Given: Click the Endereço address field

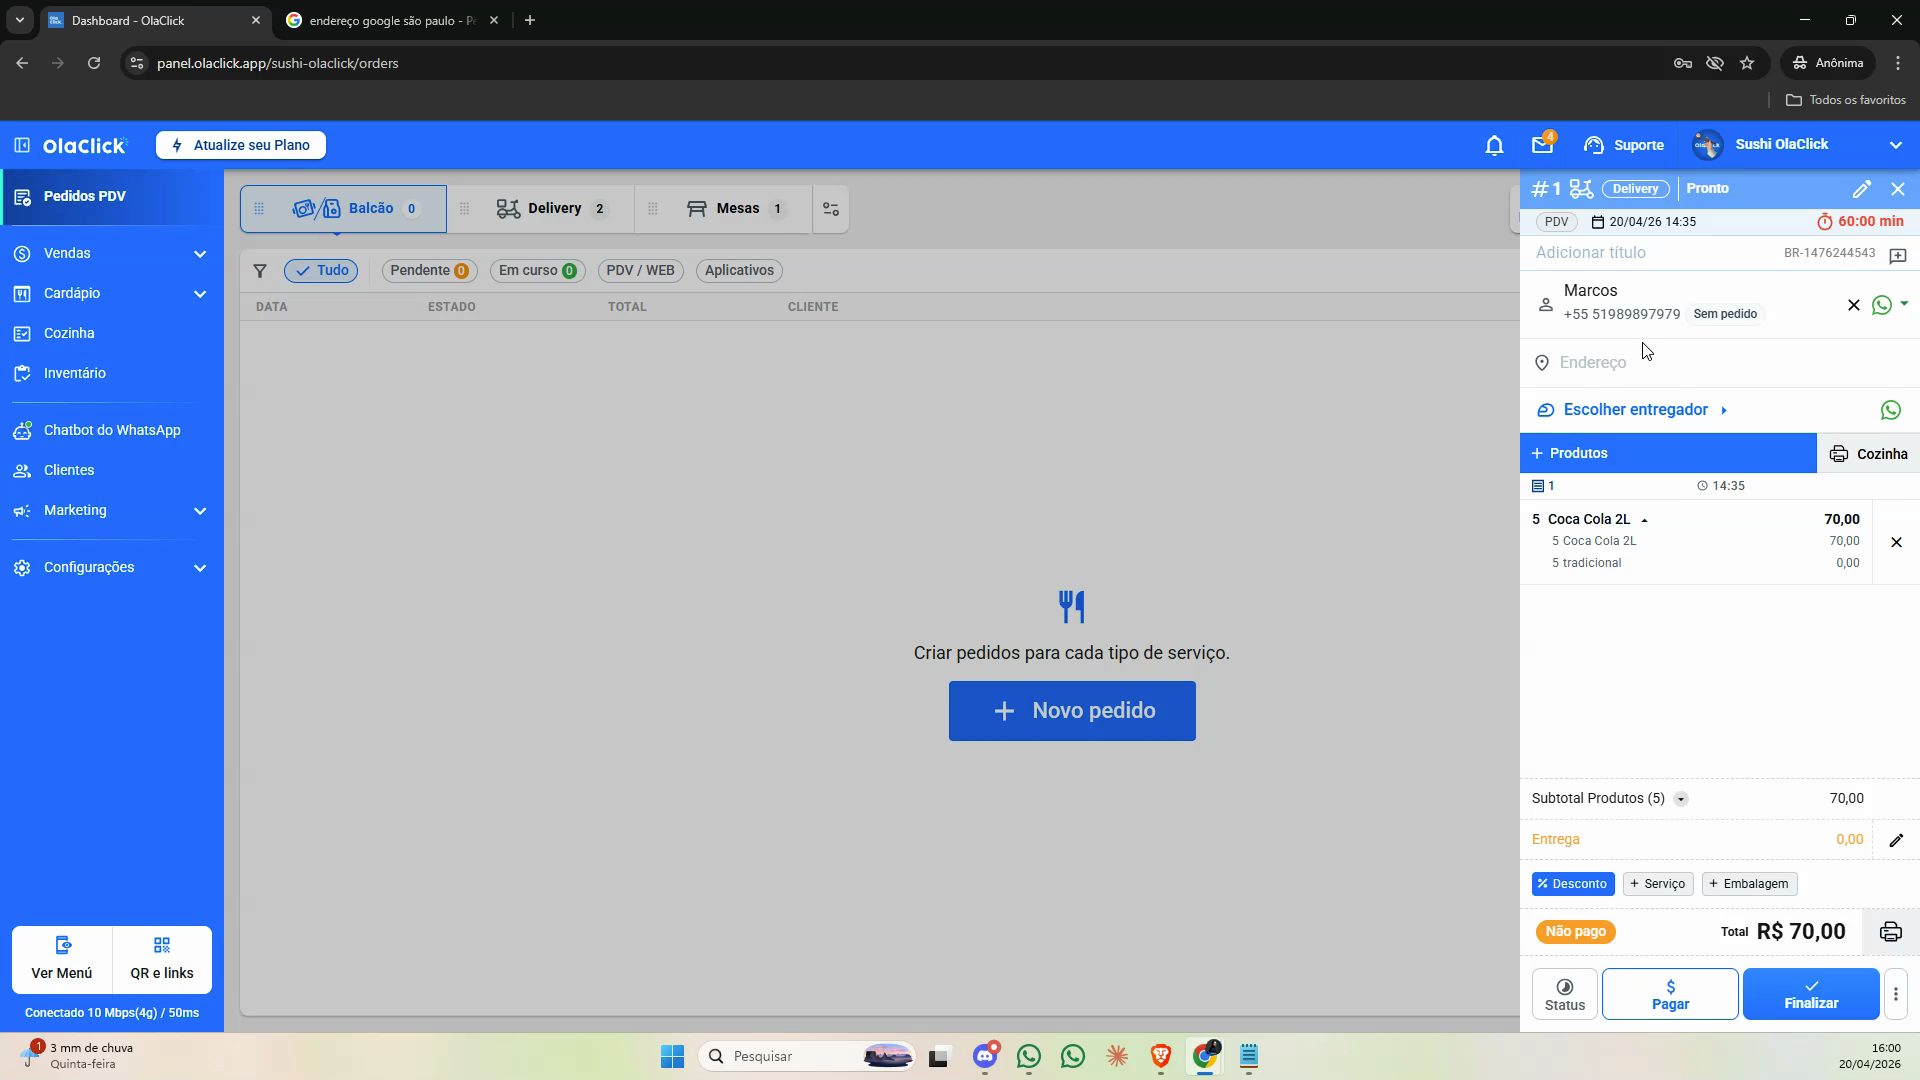Looking at the screenshot, I should (x=1720, y=363).
